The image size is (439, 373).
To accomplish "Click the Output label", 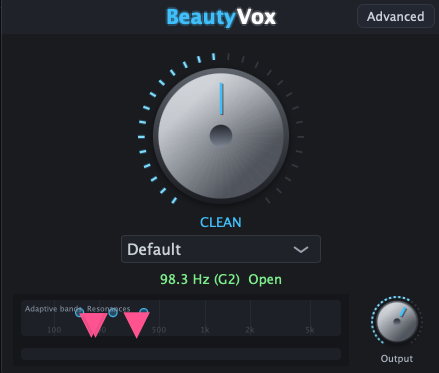I will point(397,359).
